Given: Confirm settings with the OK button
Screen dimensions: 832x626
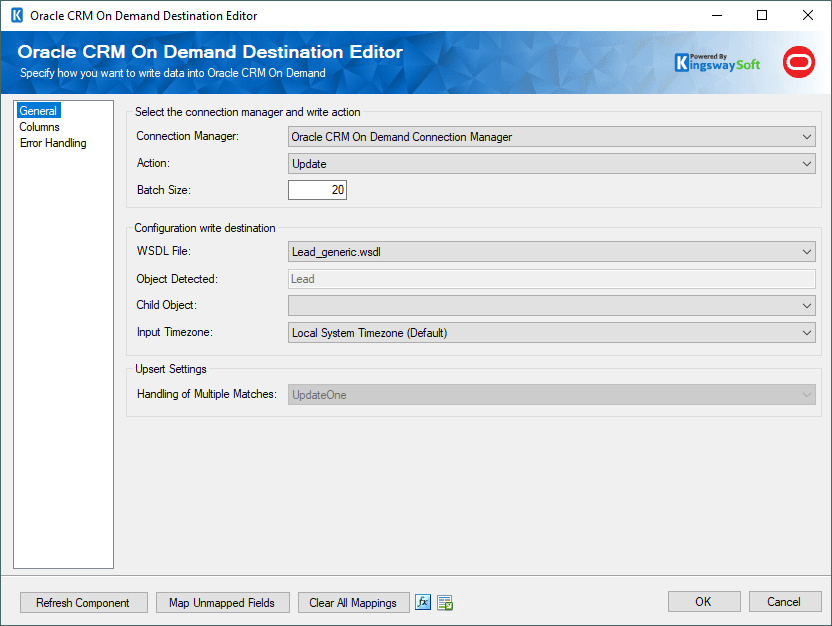Looking at the screenshot, I should (704, 601).
